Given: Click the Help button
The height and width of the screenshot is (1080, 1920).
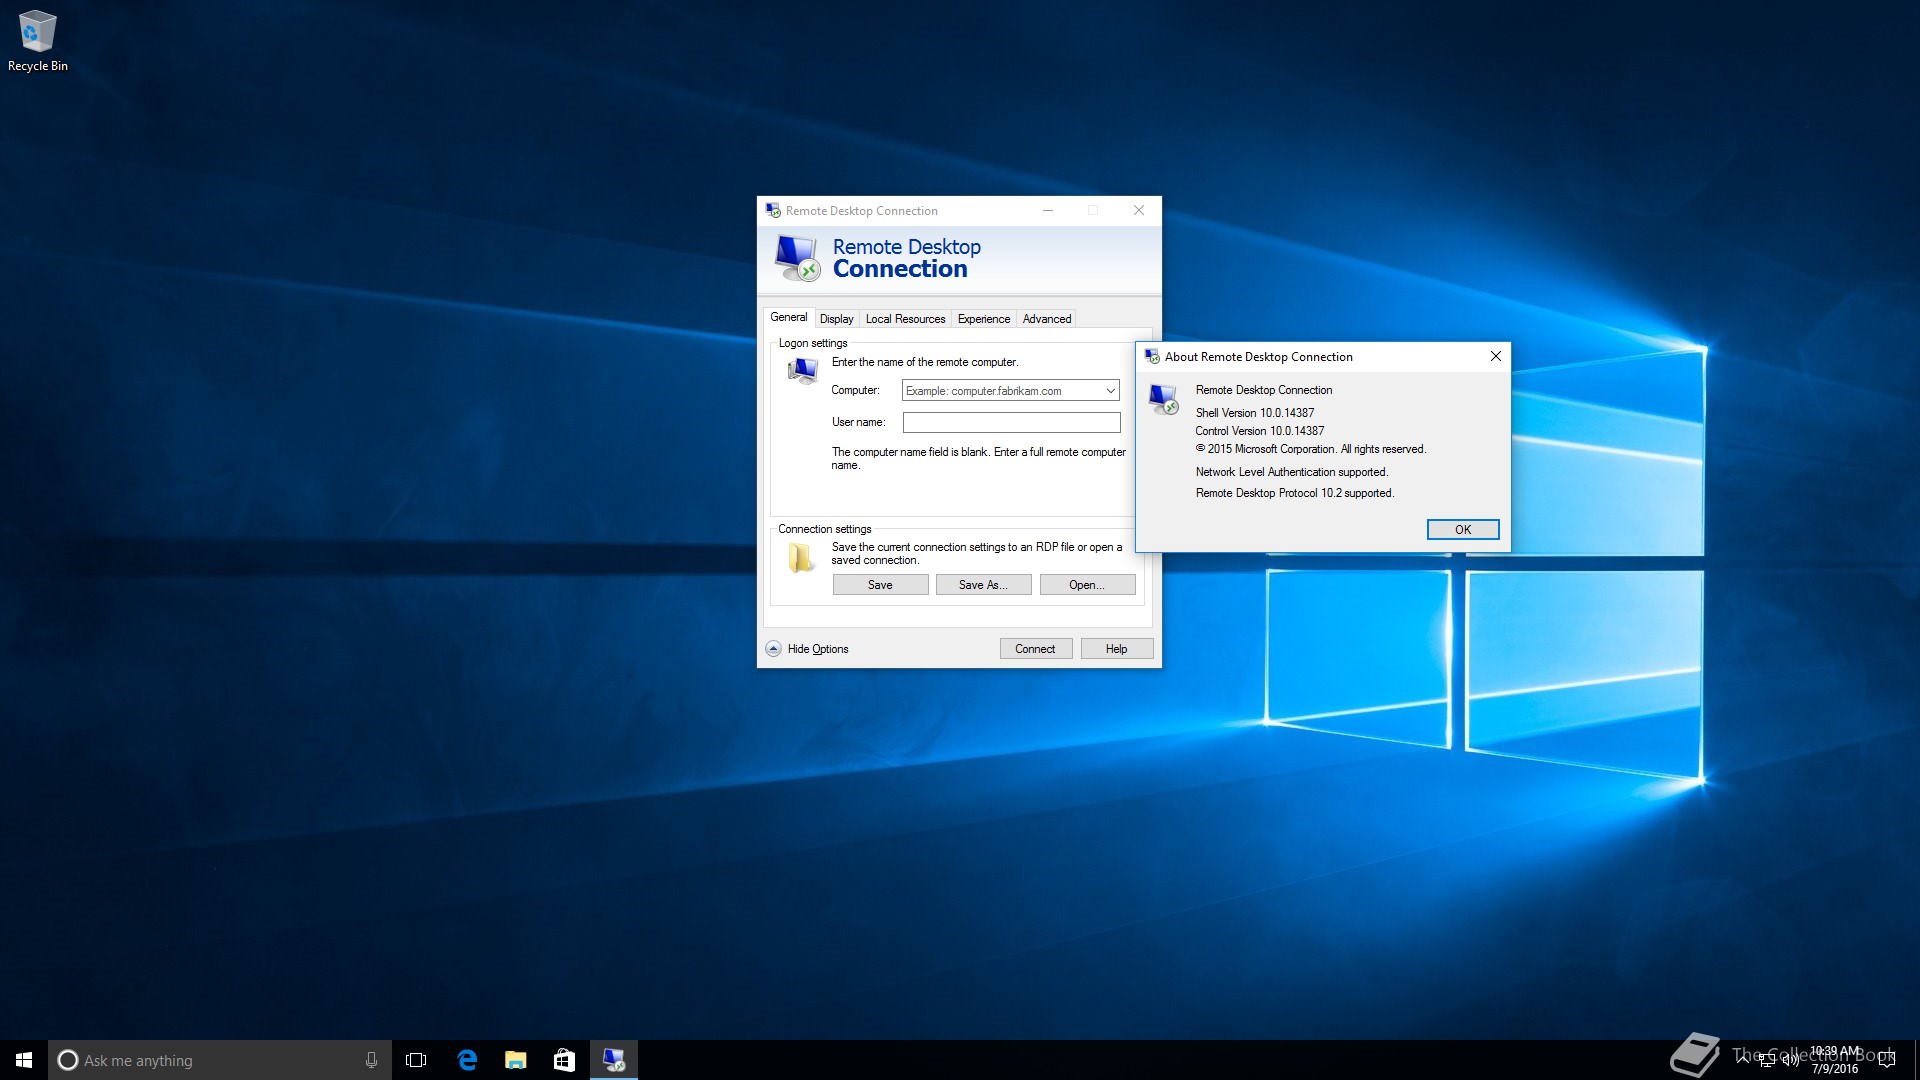Looking at the screenshot, I should point(1116,649).
